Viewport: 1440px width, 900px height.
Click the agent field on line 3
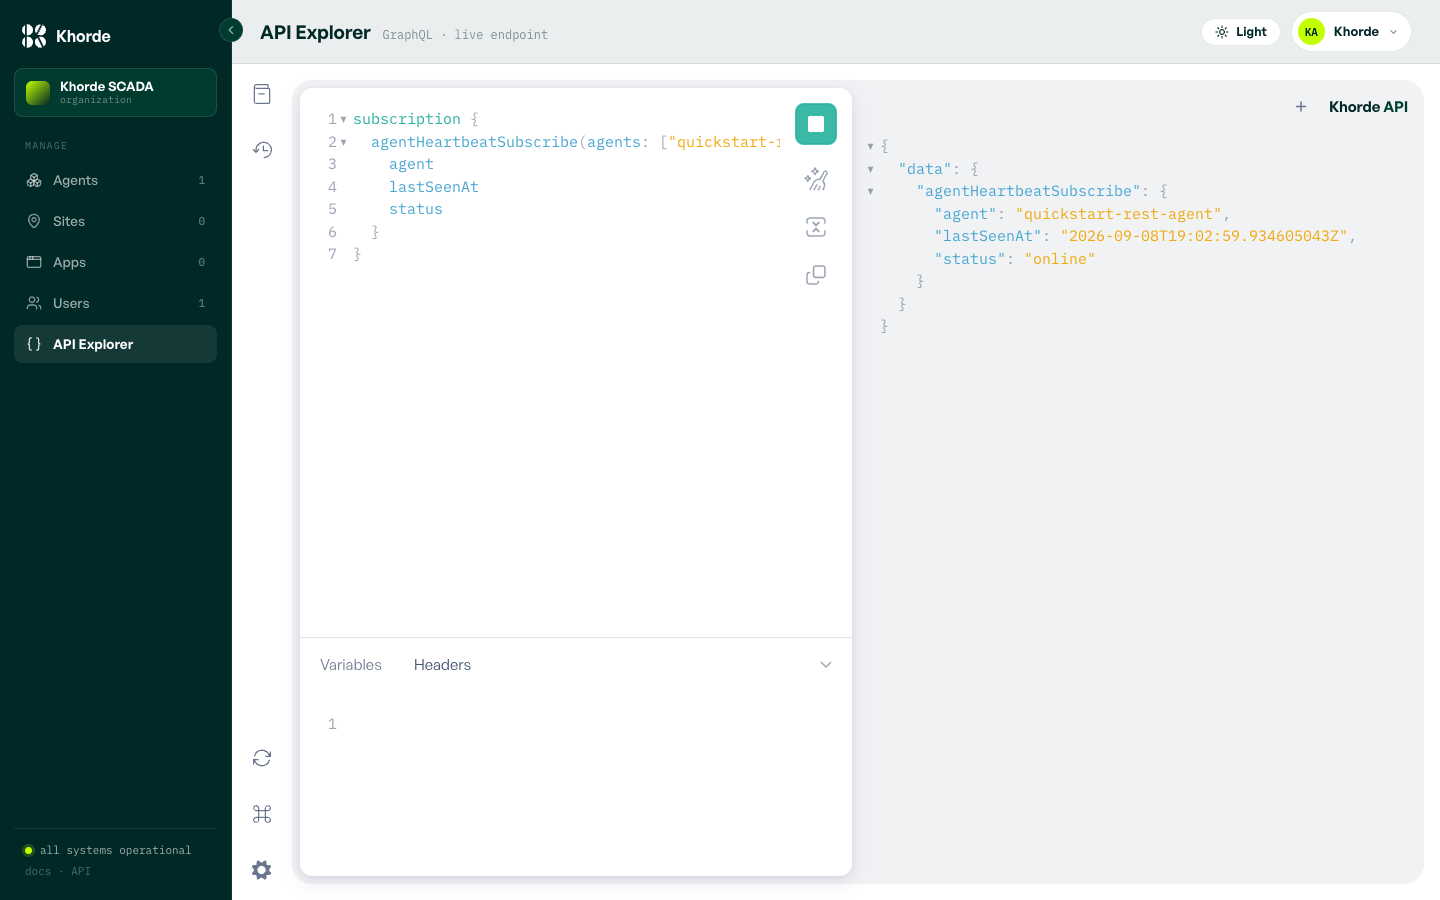411,164
